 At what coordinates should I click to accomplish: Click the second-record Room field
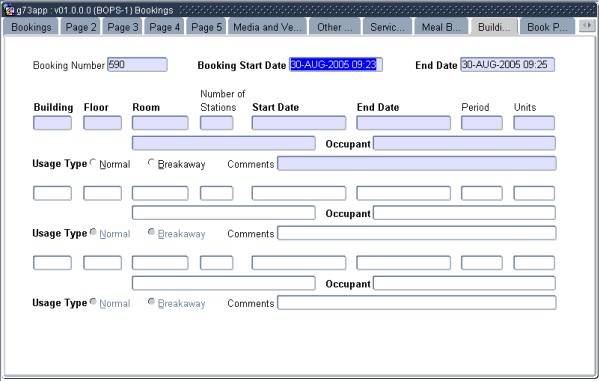click(x=160, y=193)
